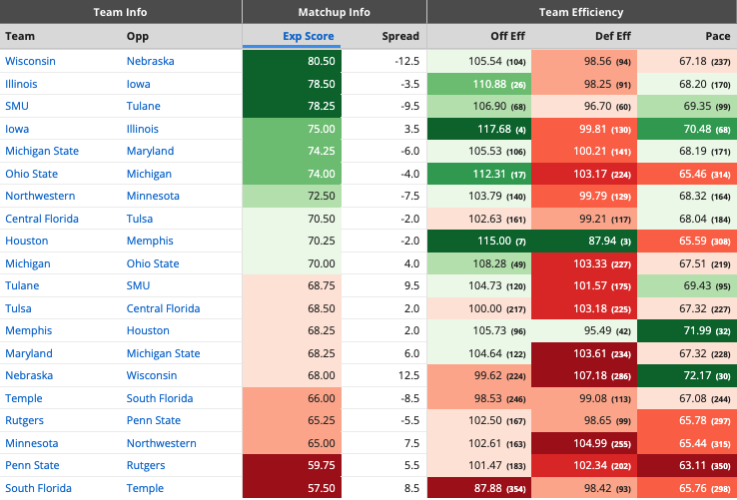This screenshot has height=500, width=737.
Task: Select Penn State's 63.11 pace cell
Action: pyautogui.click(x=687, y=466)
